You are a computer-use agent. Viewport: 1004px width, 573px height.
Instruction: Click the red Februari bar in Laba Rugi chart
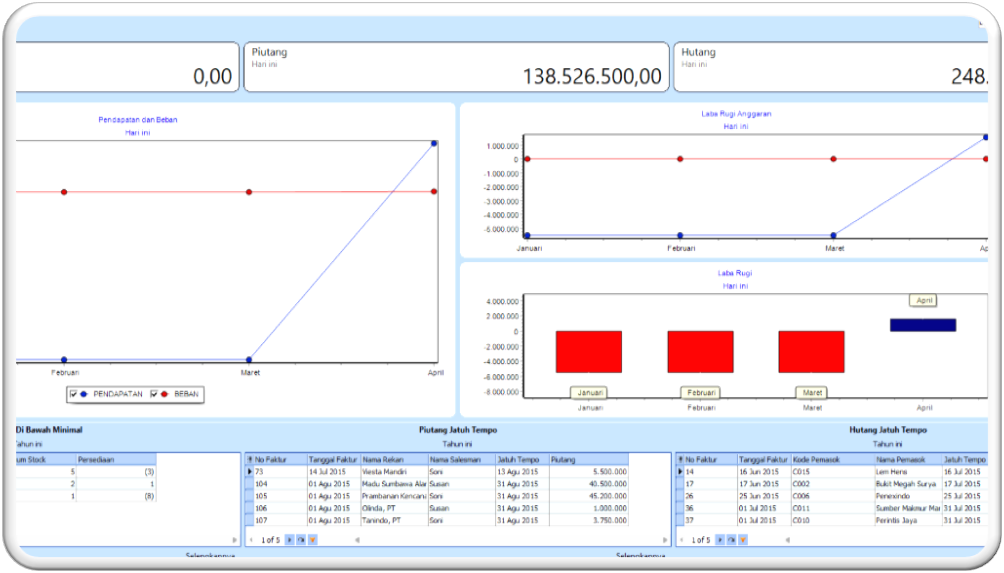point(700,351)
